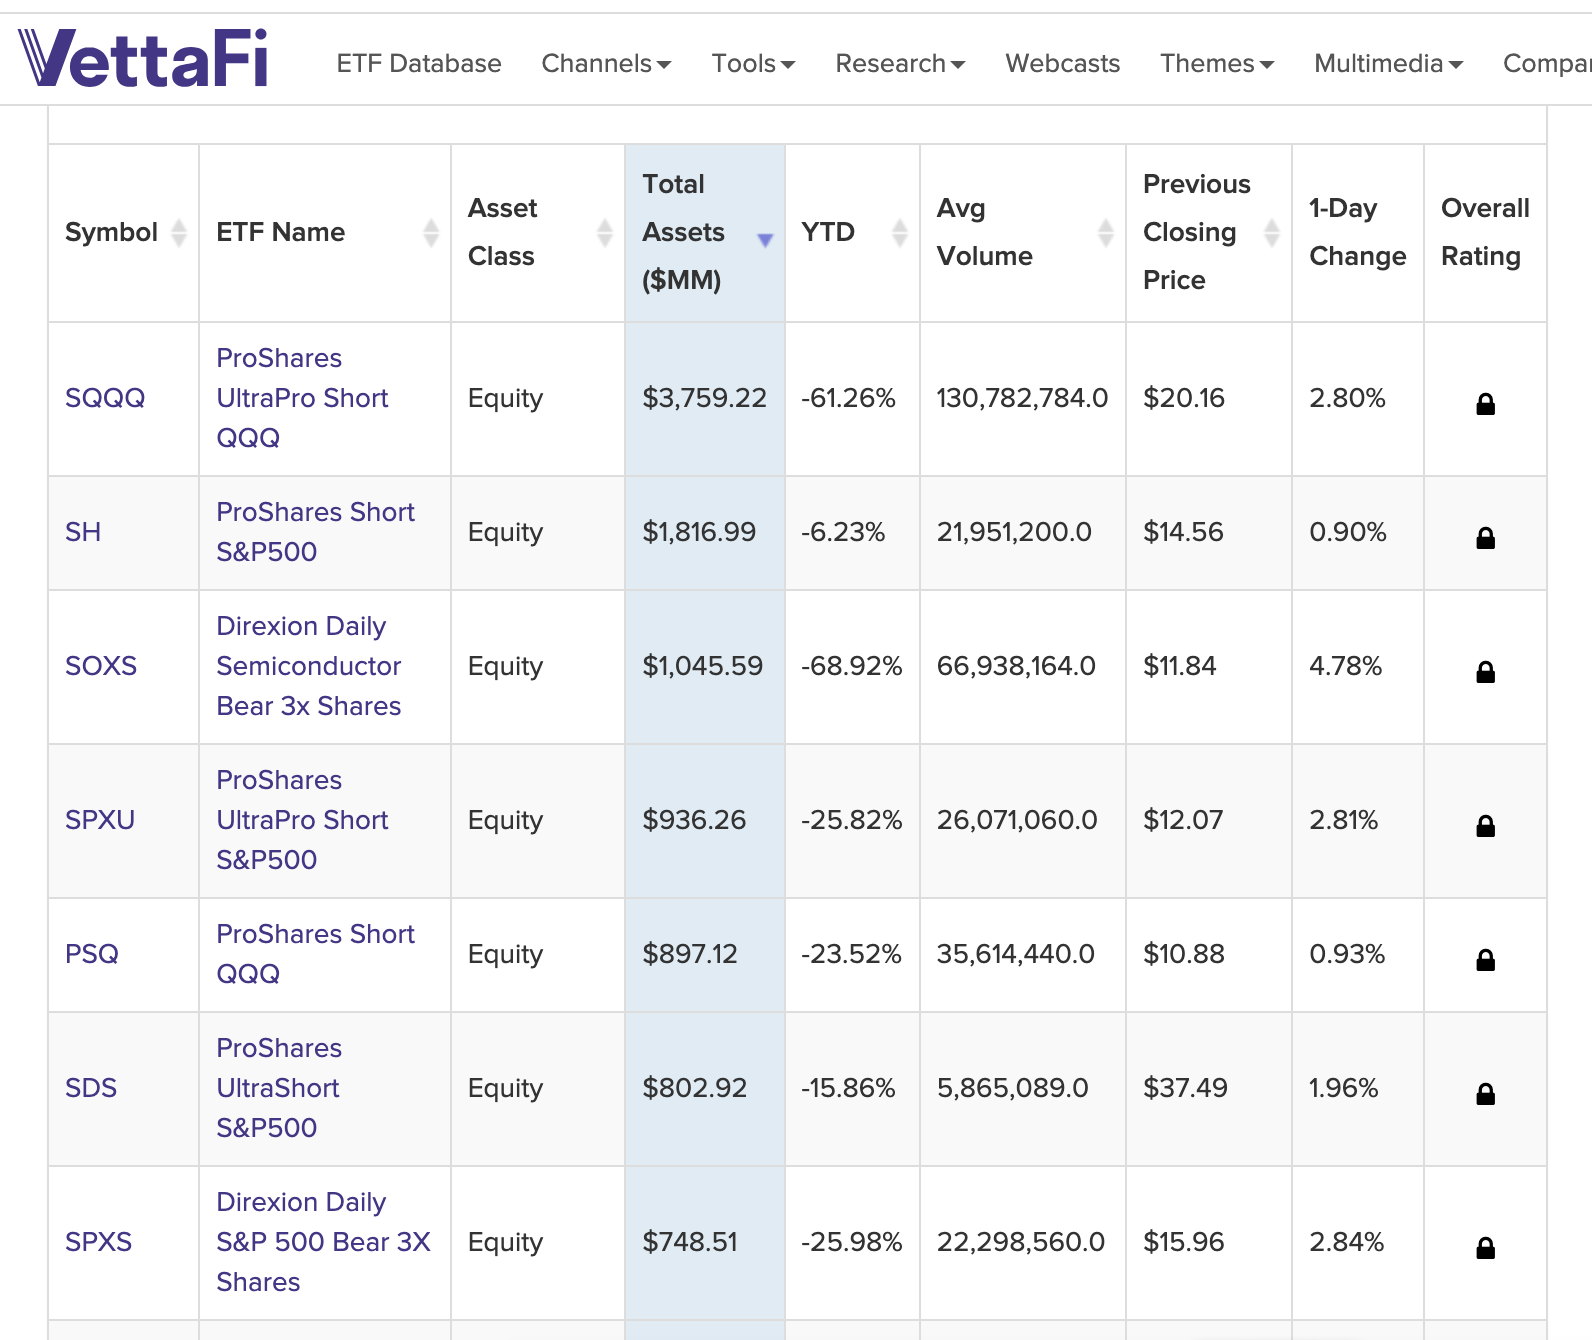Expand the Themes dropdown menu
The image size is (1592, 1340).
(1217, 64)
